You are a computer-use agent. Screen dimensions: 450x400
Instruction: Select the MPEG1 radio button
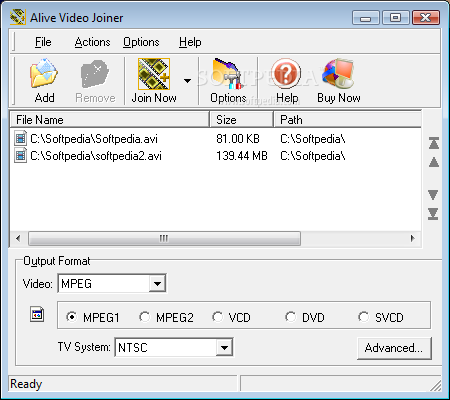click(72, 317)
